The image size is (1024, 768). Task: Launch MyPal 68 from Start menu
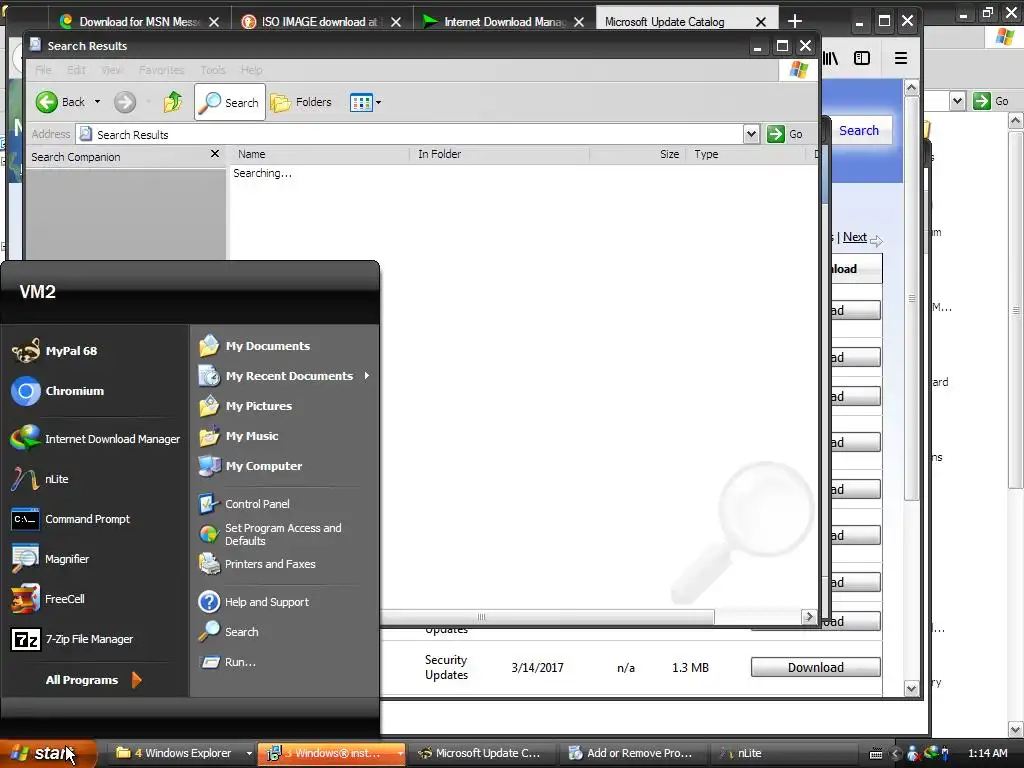click(55, 351)
